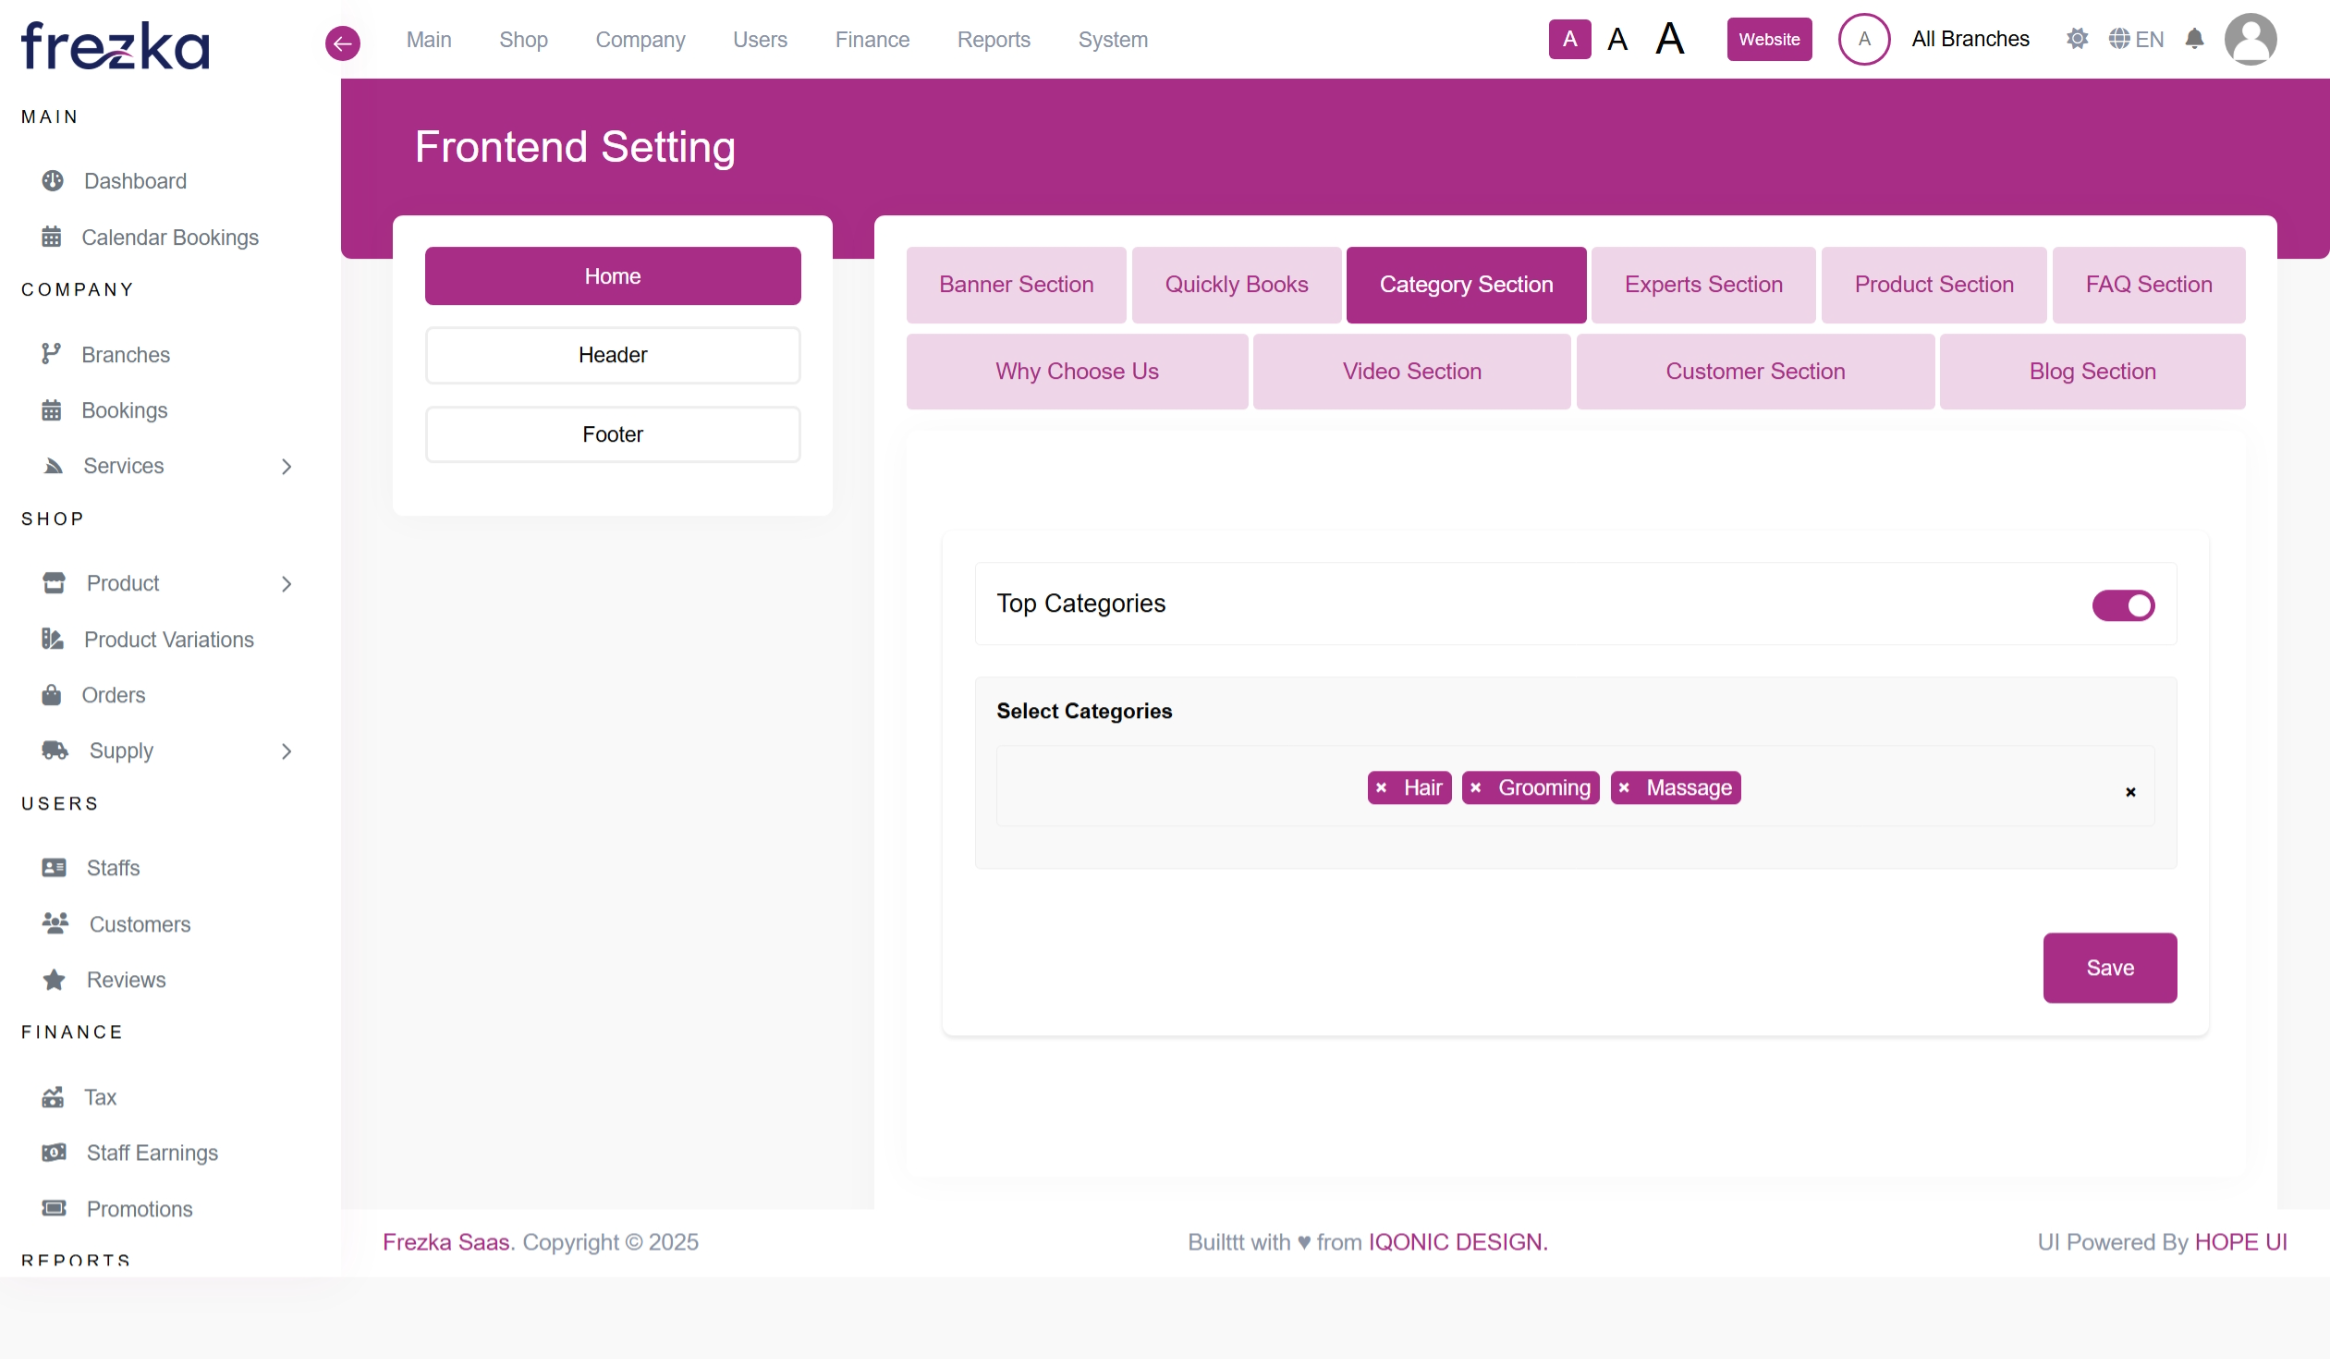Select the largest font size A
This screenshot has width=2330, height=1359.
1670,39
